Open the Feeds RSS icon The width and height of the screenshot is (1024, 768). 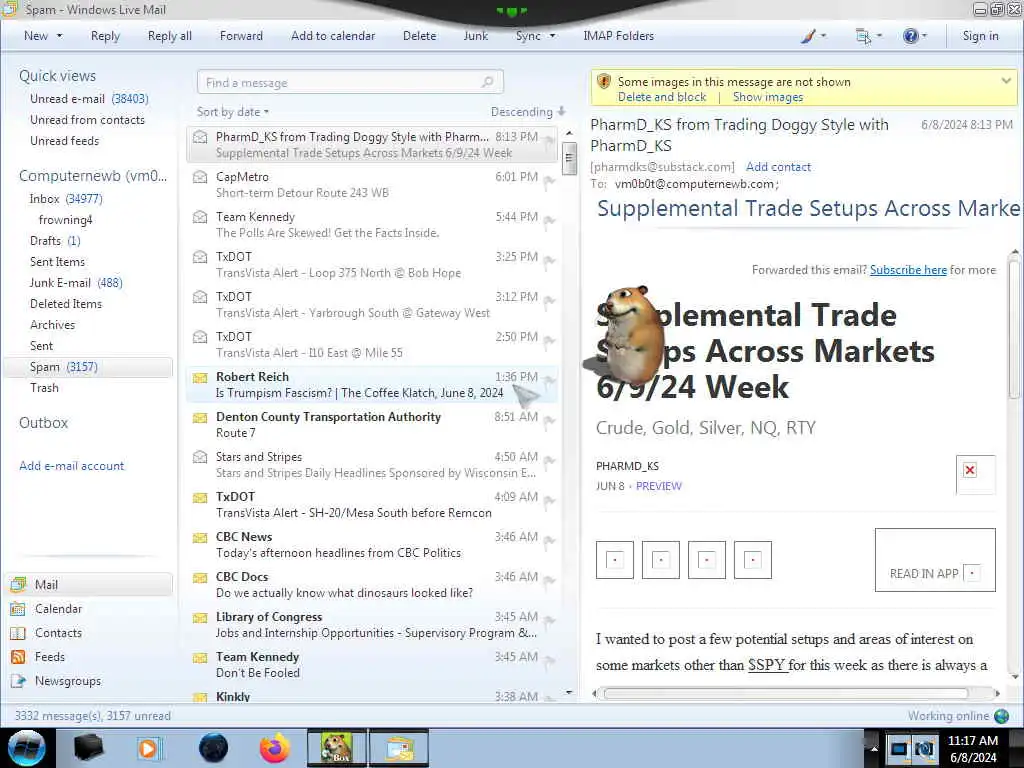18,657
